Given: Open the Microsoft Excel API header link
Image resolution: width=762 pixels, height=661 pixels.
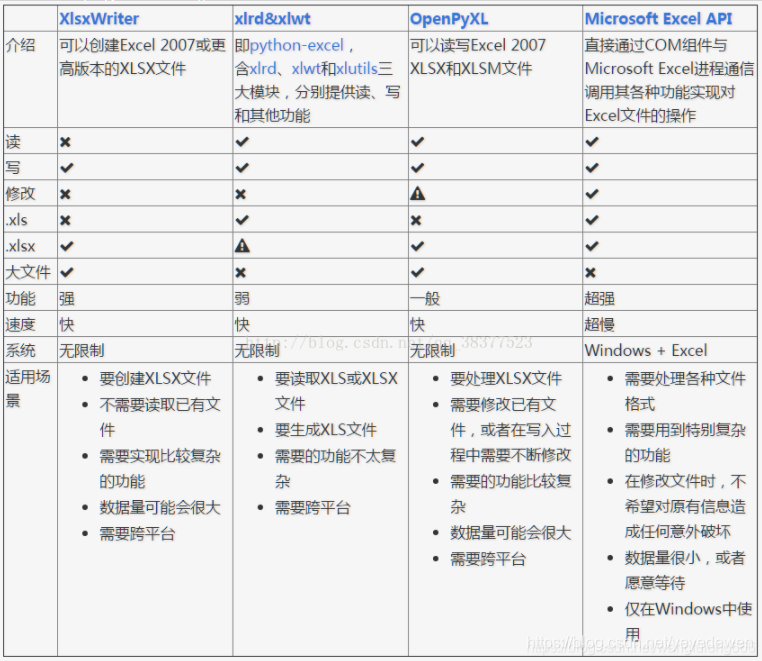Looking at the screenshot, I should pyautogui.click(x=658, y=19).
